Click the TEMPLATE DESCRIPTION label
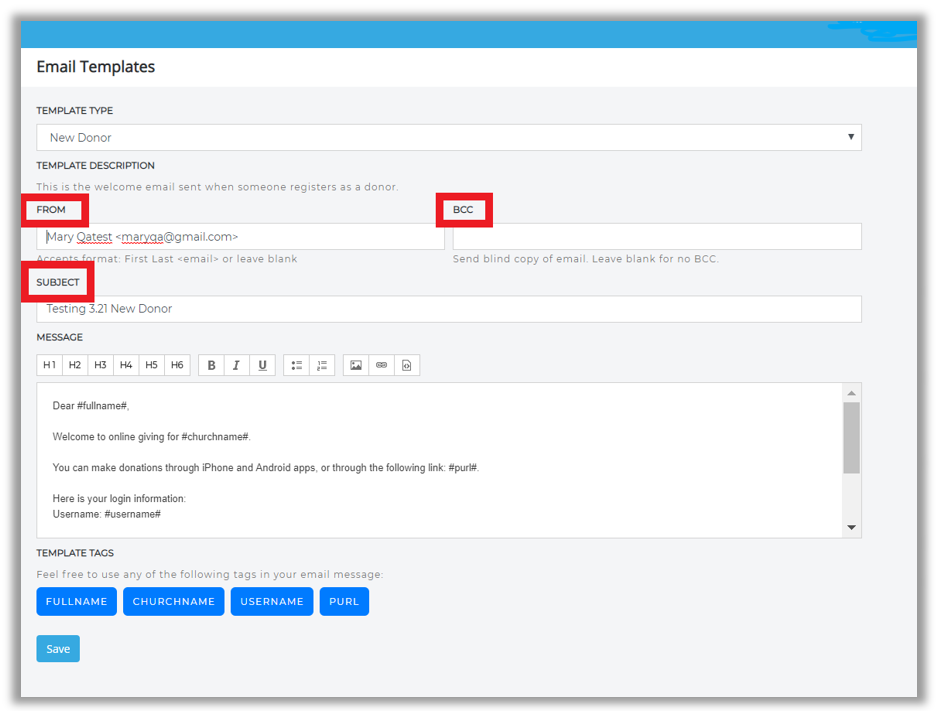 click(x=96, y=166)
